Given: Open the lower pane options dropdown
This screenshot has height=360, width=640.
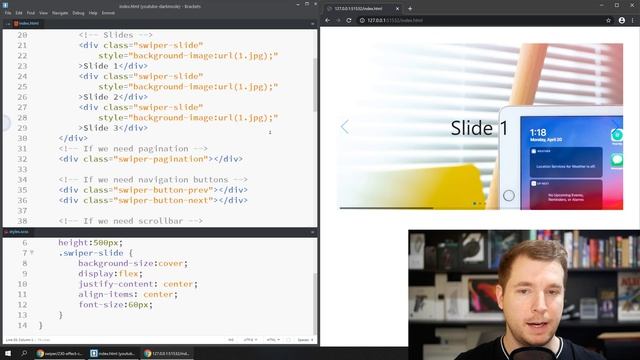Looking at the screenshot, I should 313,232.
